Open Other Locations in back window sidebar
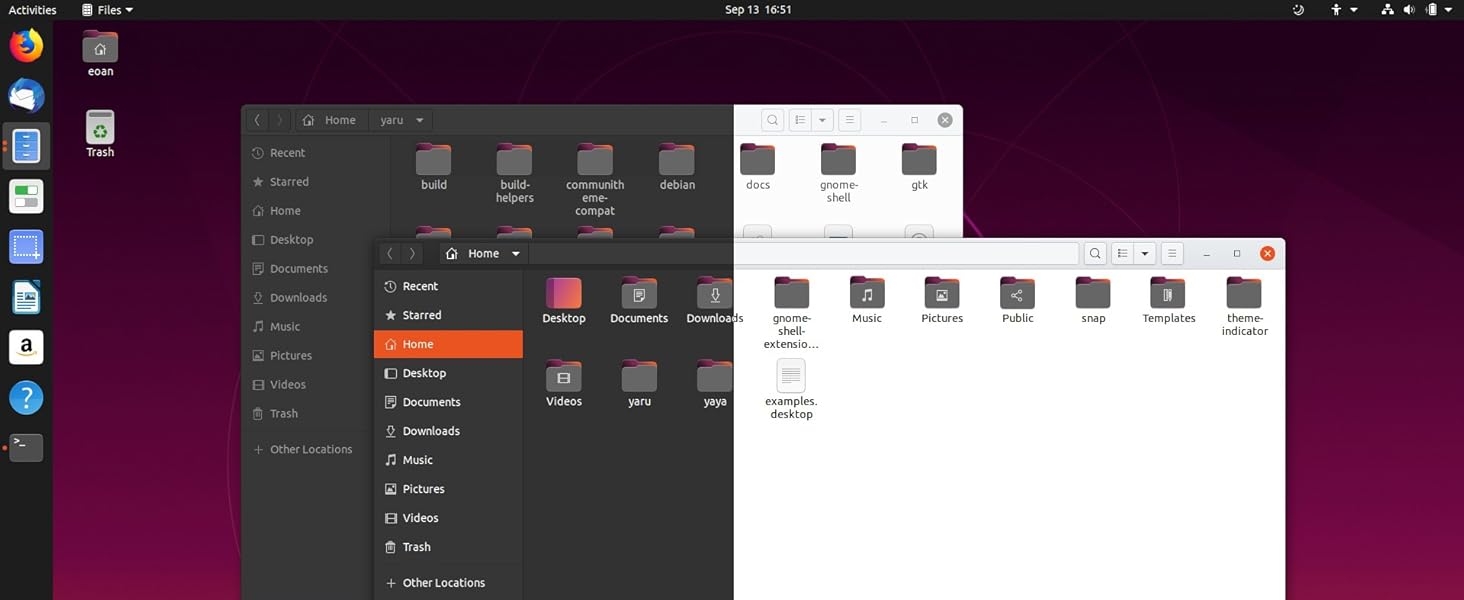This screenshot has width=1464, height=600. click(308, 449)
